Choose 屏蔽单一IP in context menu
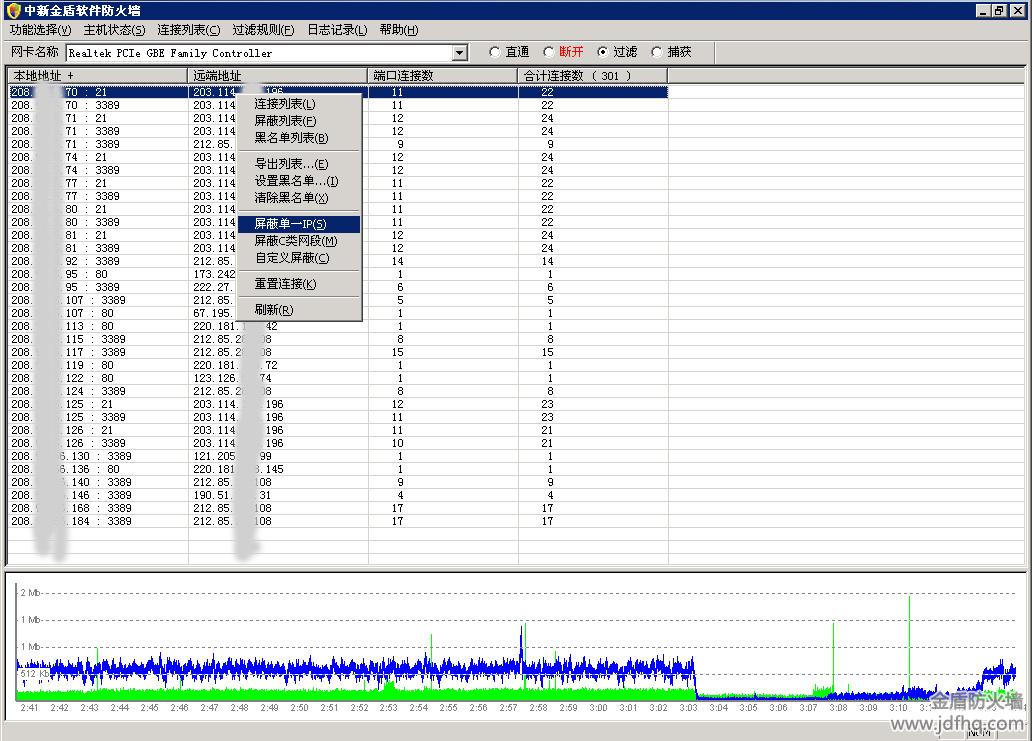 [290, 224]
